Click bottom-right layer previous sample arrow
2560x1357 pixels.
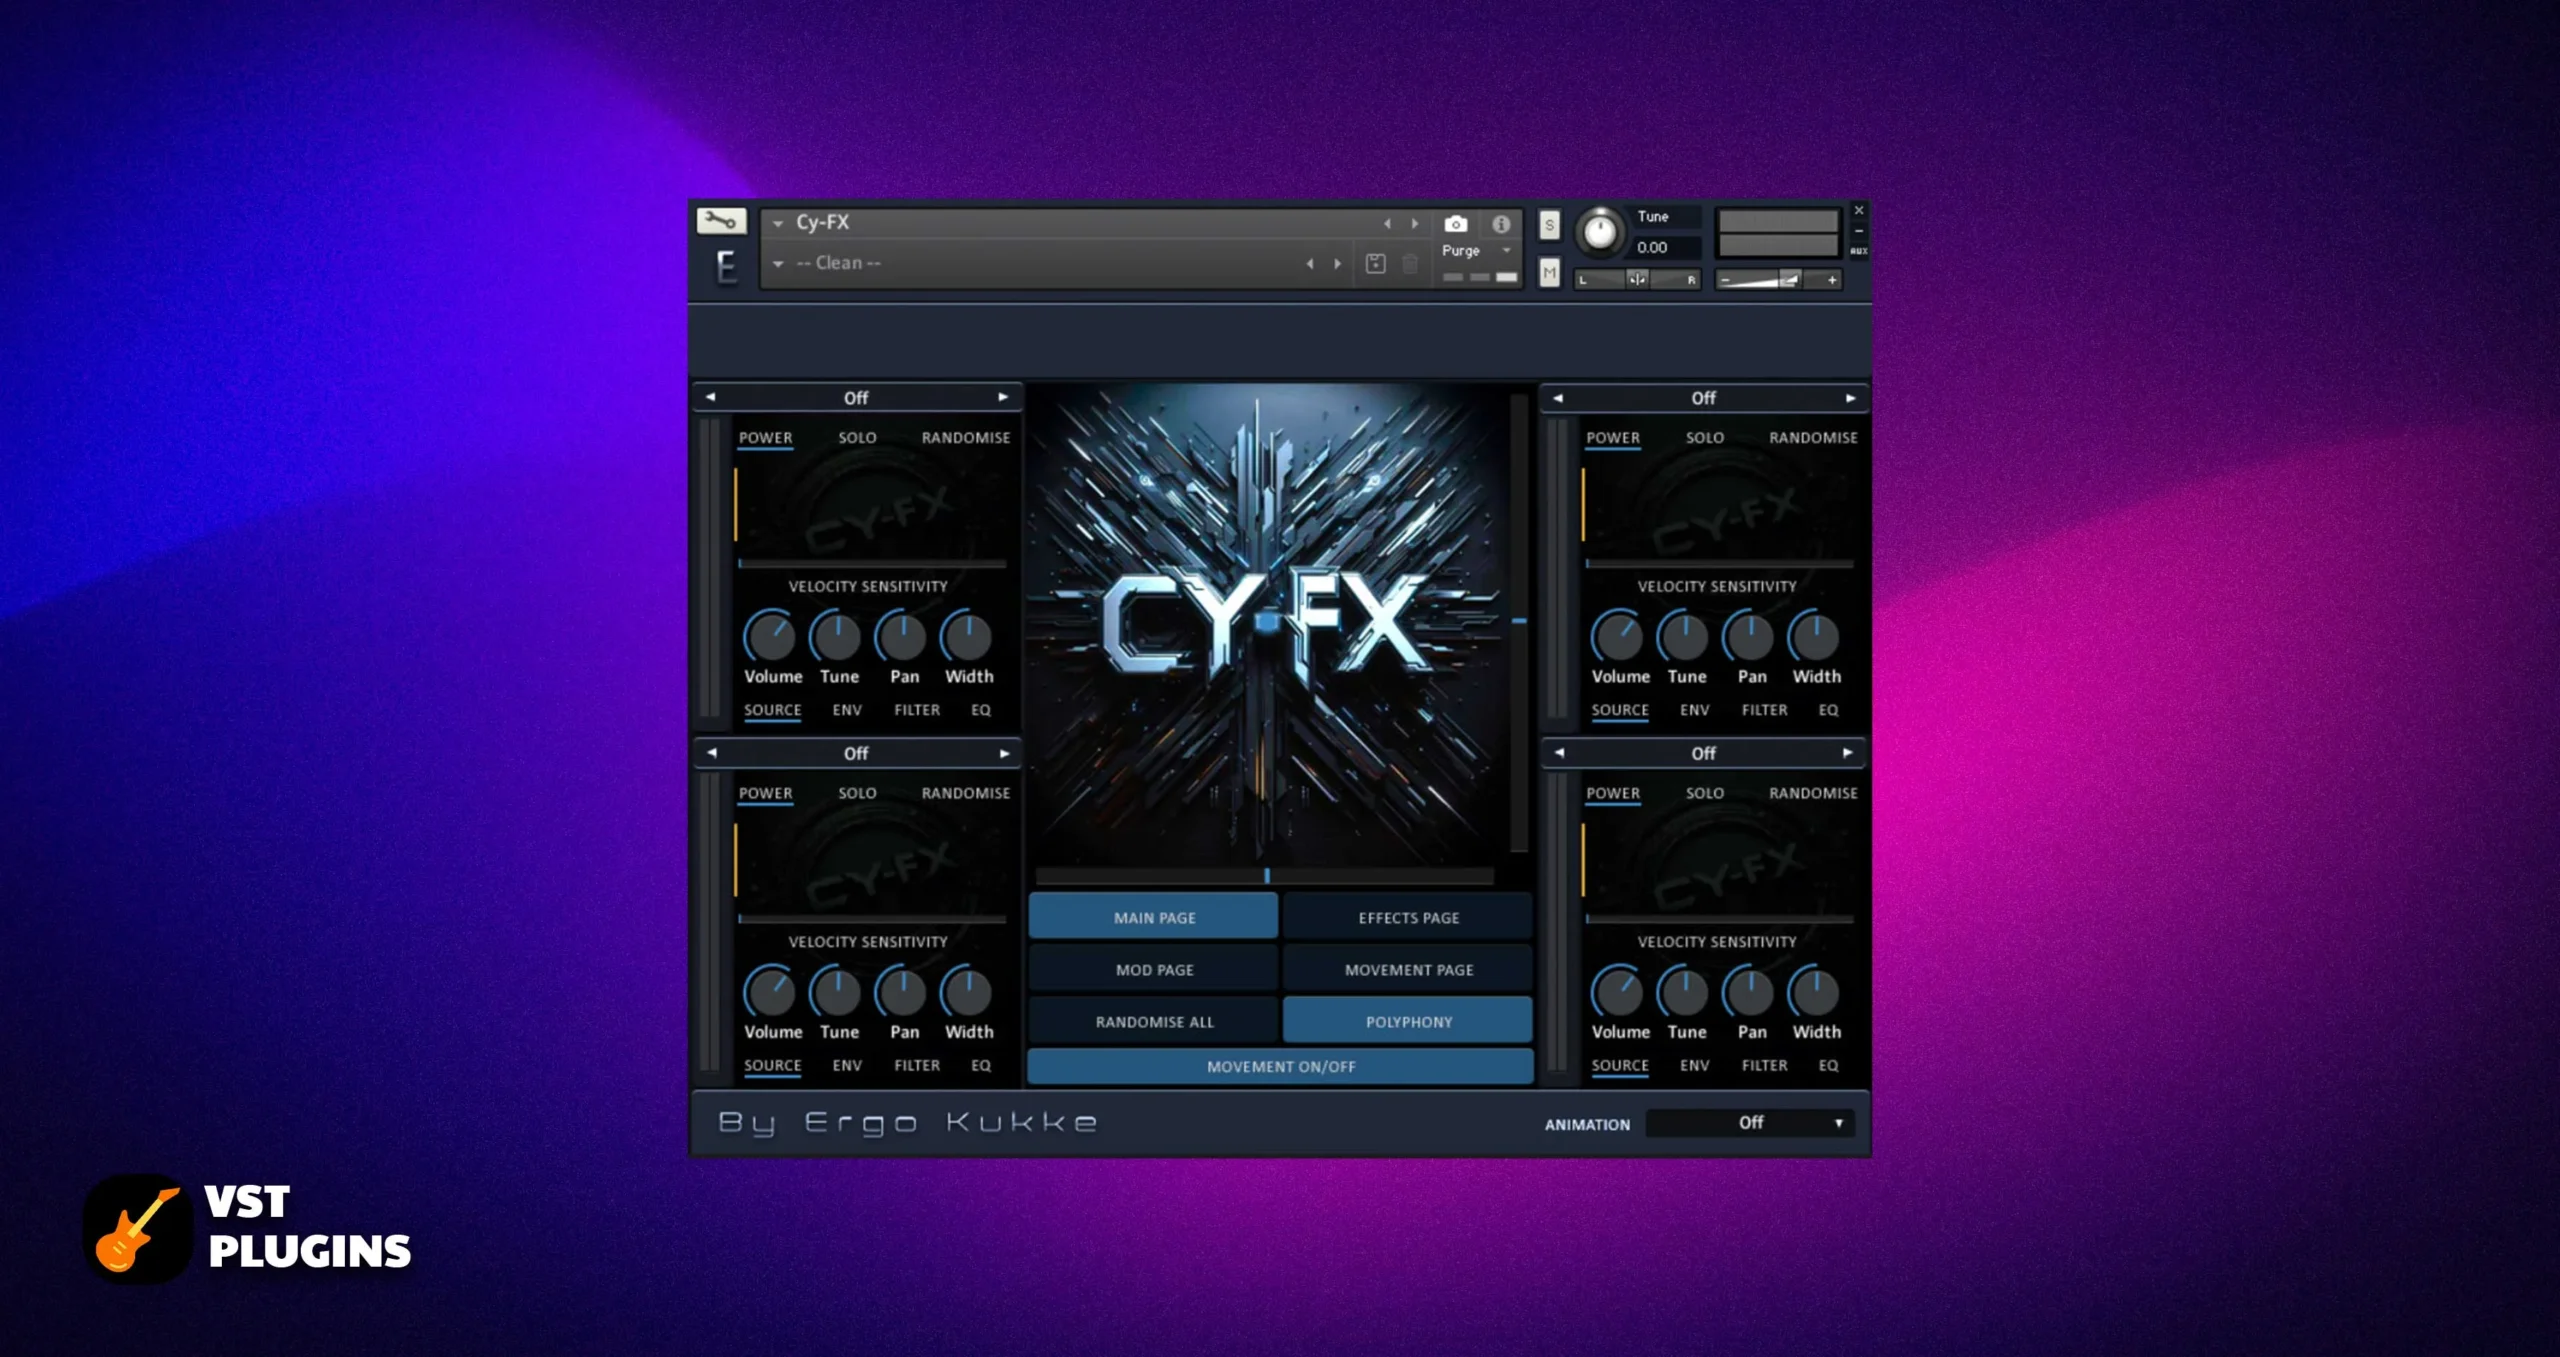(x=1559, y=753)
